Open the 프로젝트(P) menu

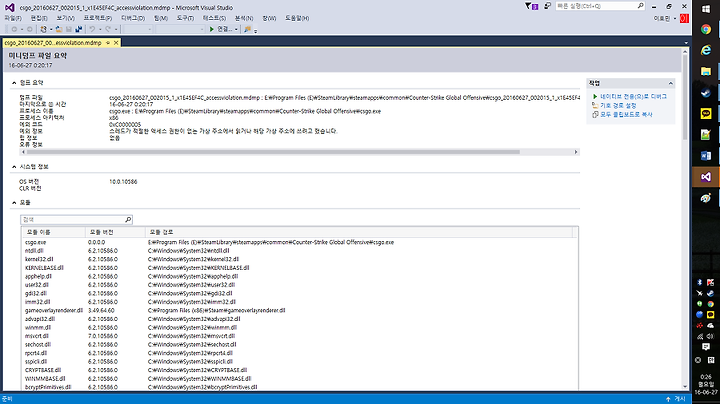coord(97,18)
